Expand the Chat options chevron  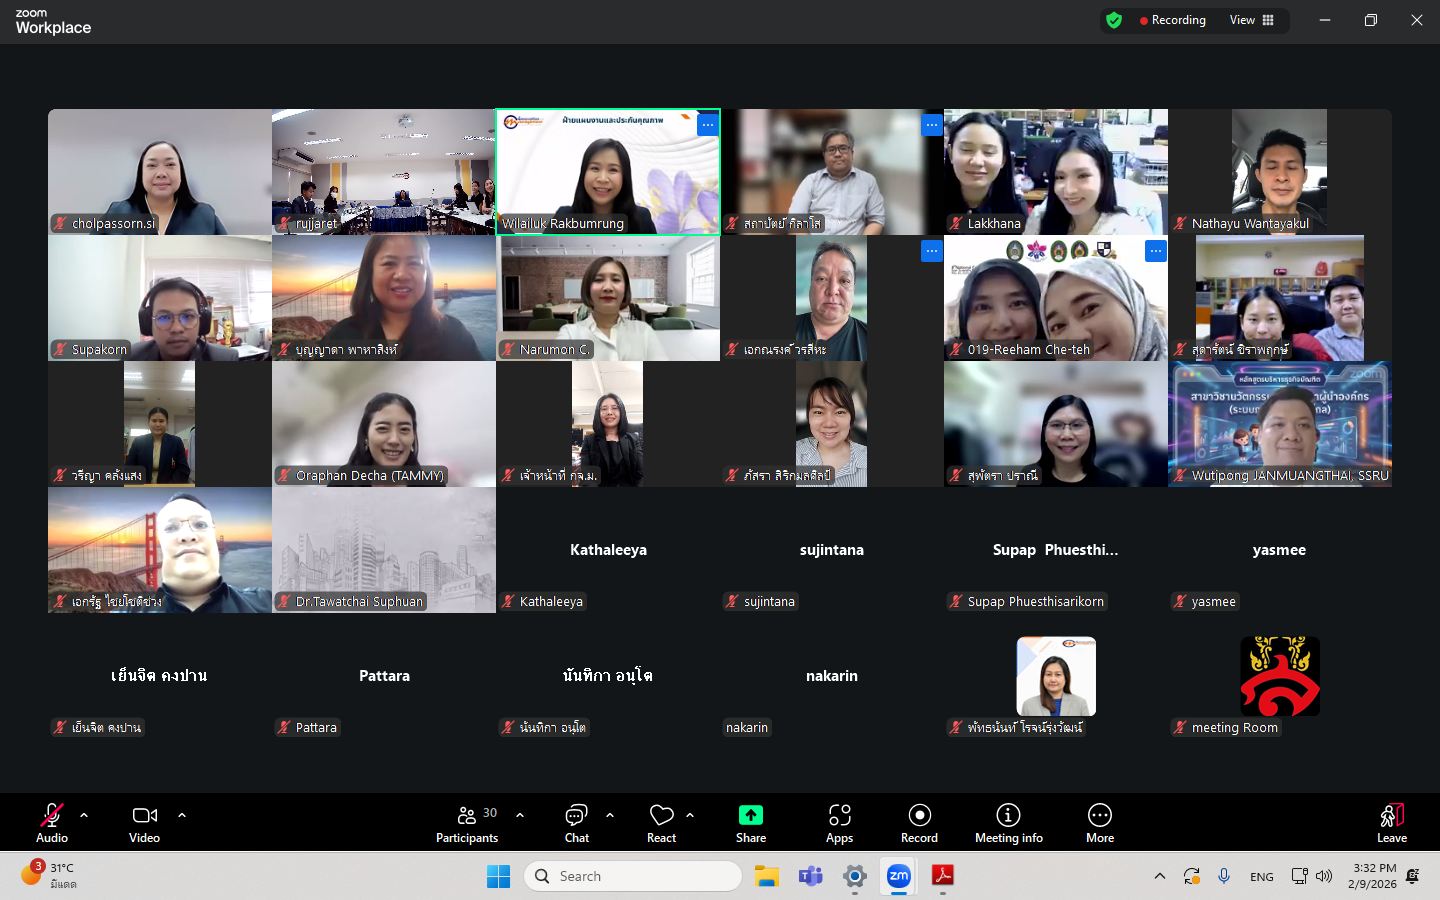click(x=610, y=815)
